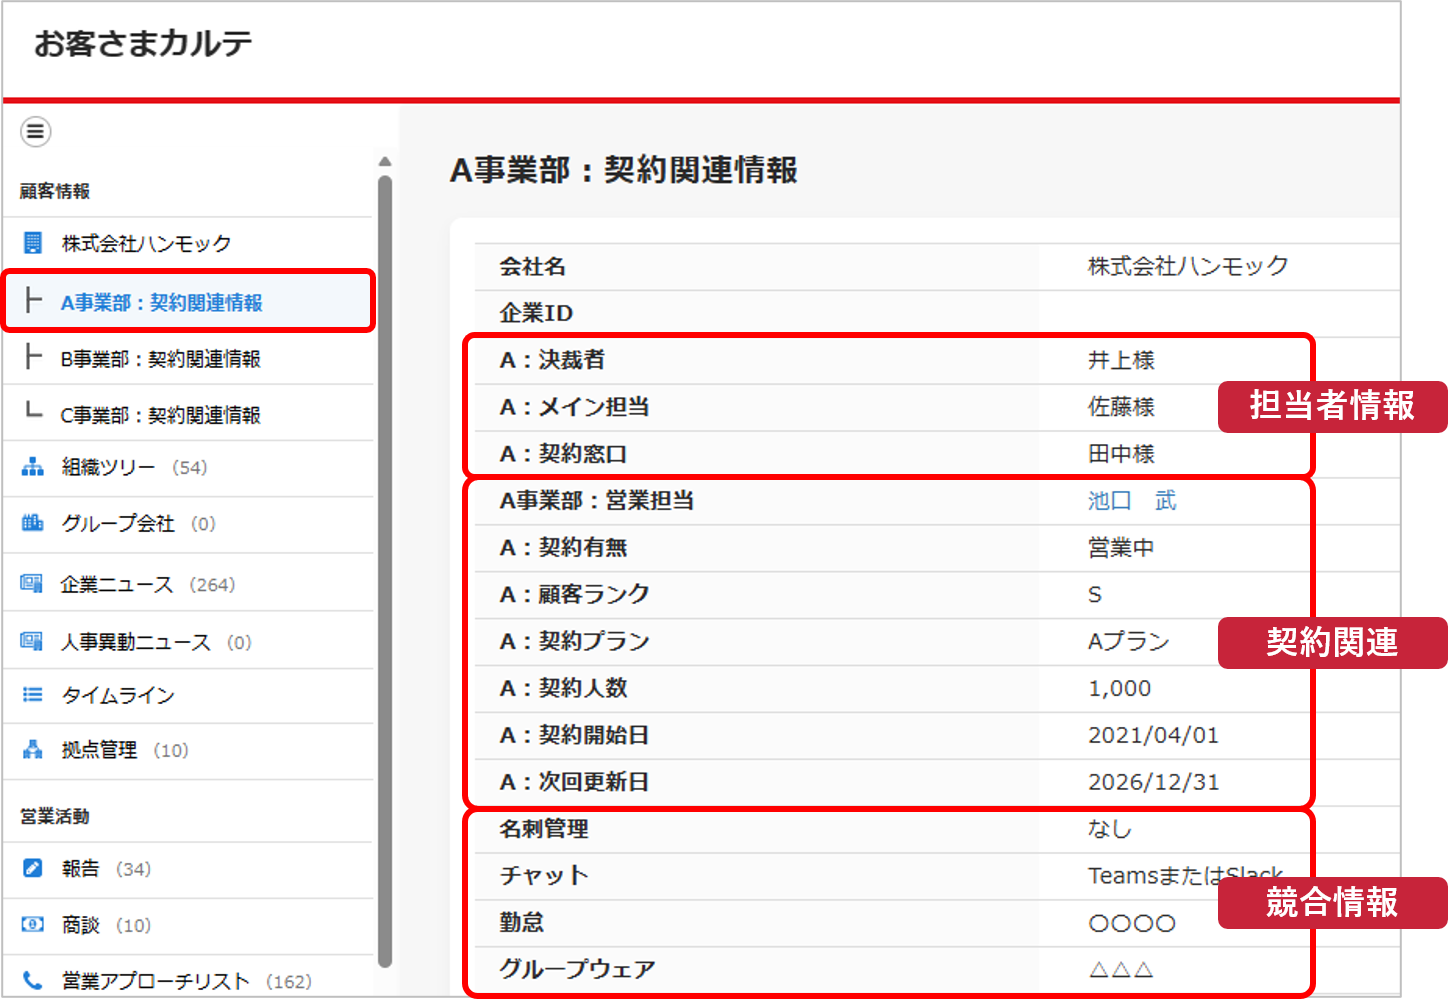
Task: Click the 人事異動ニュース newspaper icon
Action: pos(32,641)
